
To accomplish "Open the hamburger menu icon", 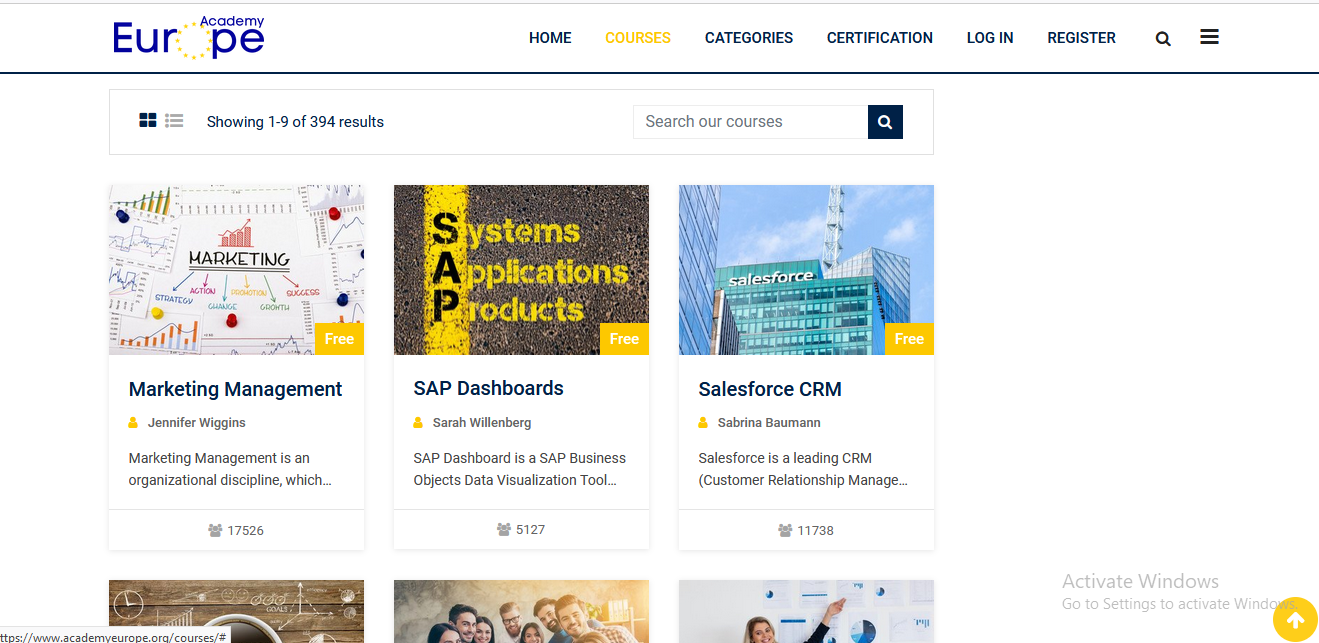I will 1209,37.
